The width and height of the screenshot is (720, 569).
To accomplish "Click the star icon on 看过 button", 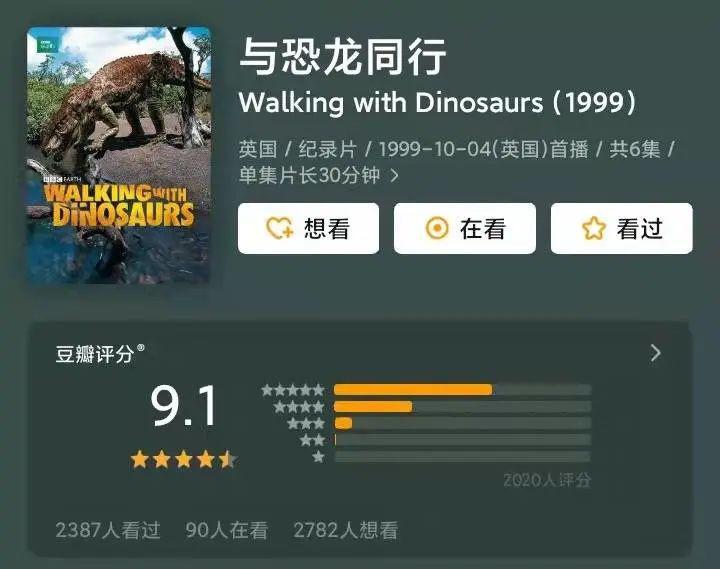I will coord(594,228).
